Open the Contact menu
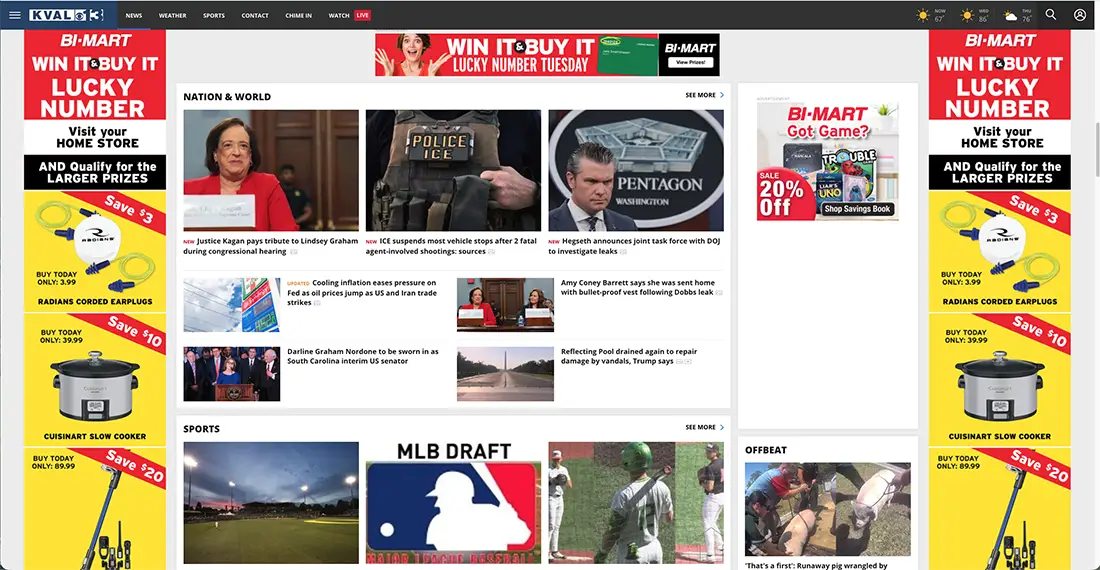This screenshot has height=570, width=1100. [x=255, y=15]
